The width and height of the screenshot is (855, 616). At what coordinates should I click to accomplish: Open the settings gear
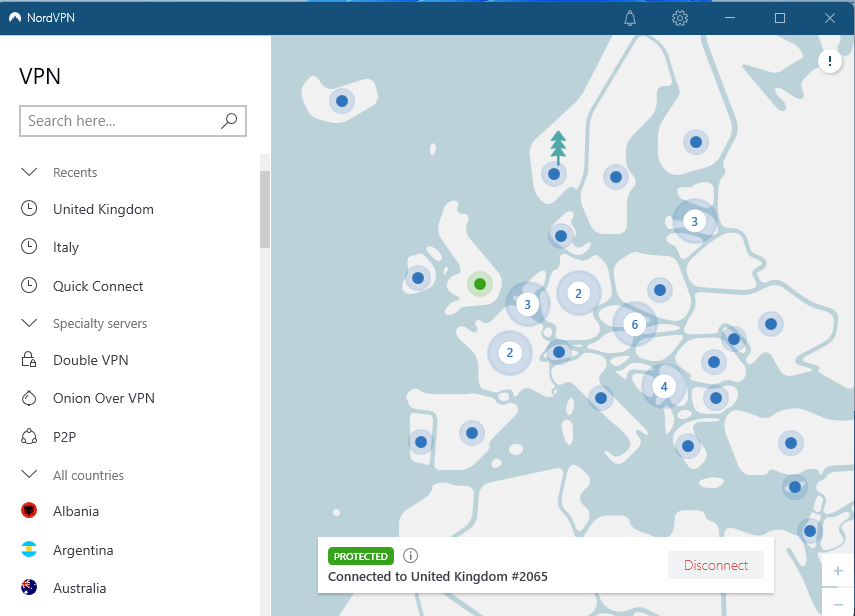pos(679,18)
